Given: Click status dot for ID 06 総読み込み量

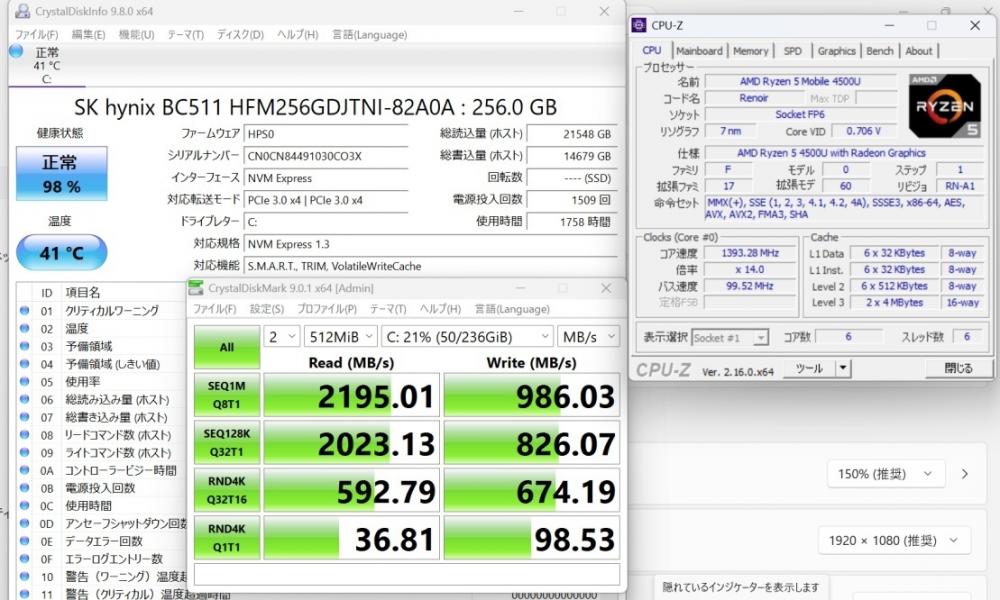Looking at the screenshot, I should coord(24,399).
